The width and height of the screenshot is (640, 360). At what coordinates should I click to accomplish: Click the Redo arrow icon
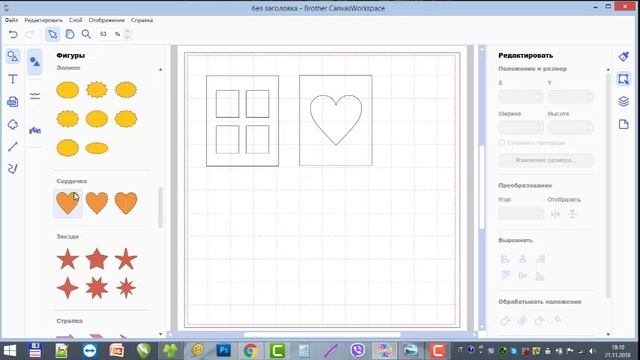click(x=29, y=34)
